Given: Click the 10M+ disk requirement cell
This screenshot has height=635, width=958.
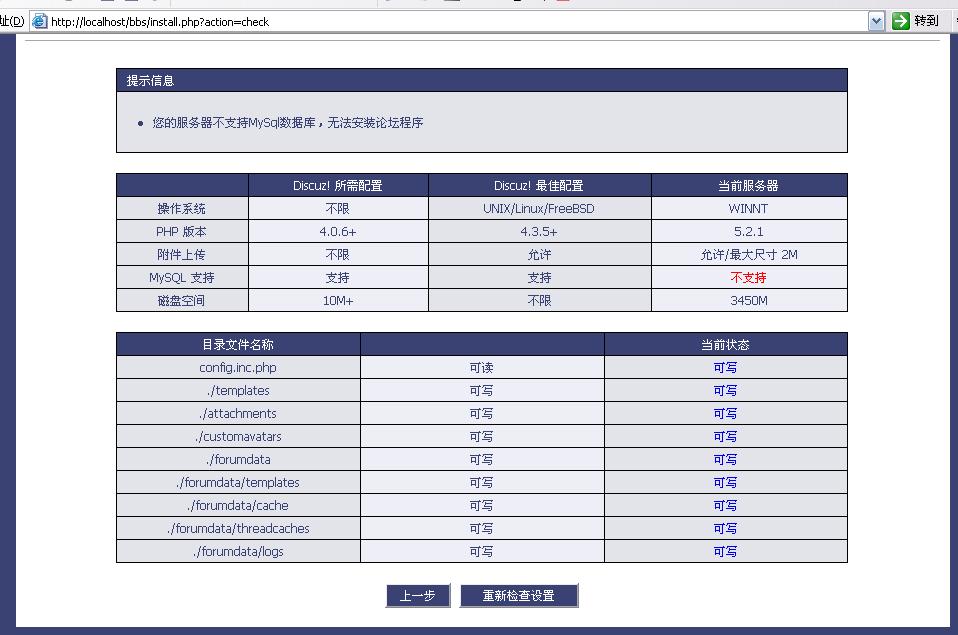Looking at the screenshot, I should [x=338, y=301].
